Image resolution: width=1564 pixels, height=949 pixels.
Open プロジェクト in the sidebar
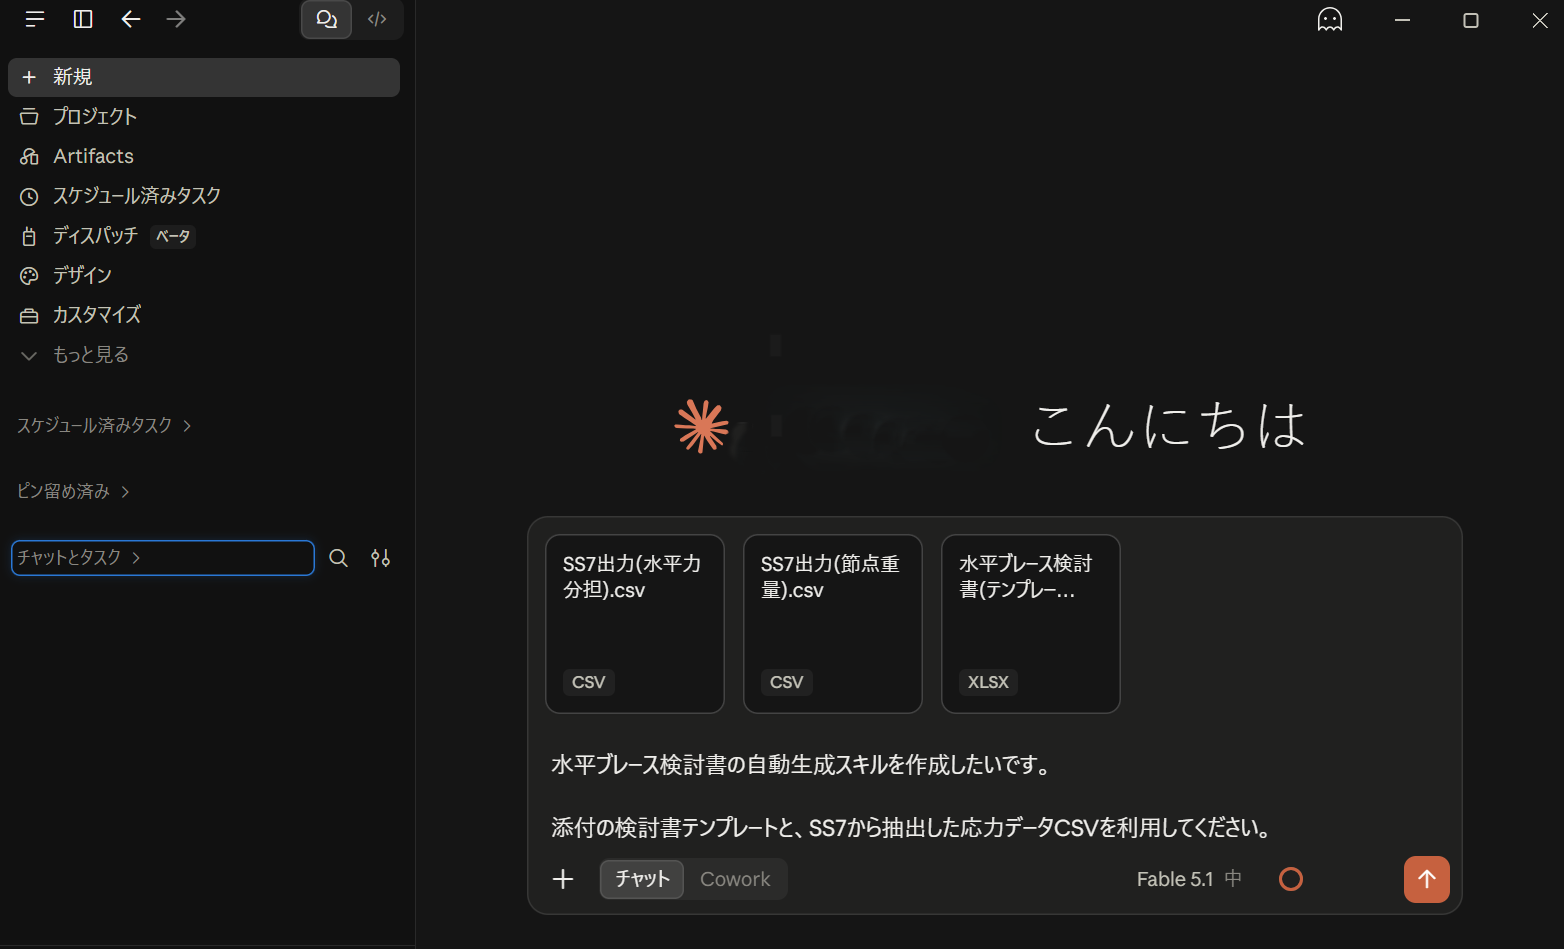204,117
